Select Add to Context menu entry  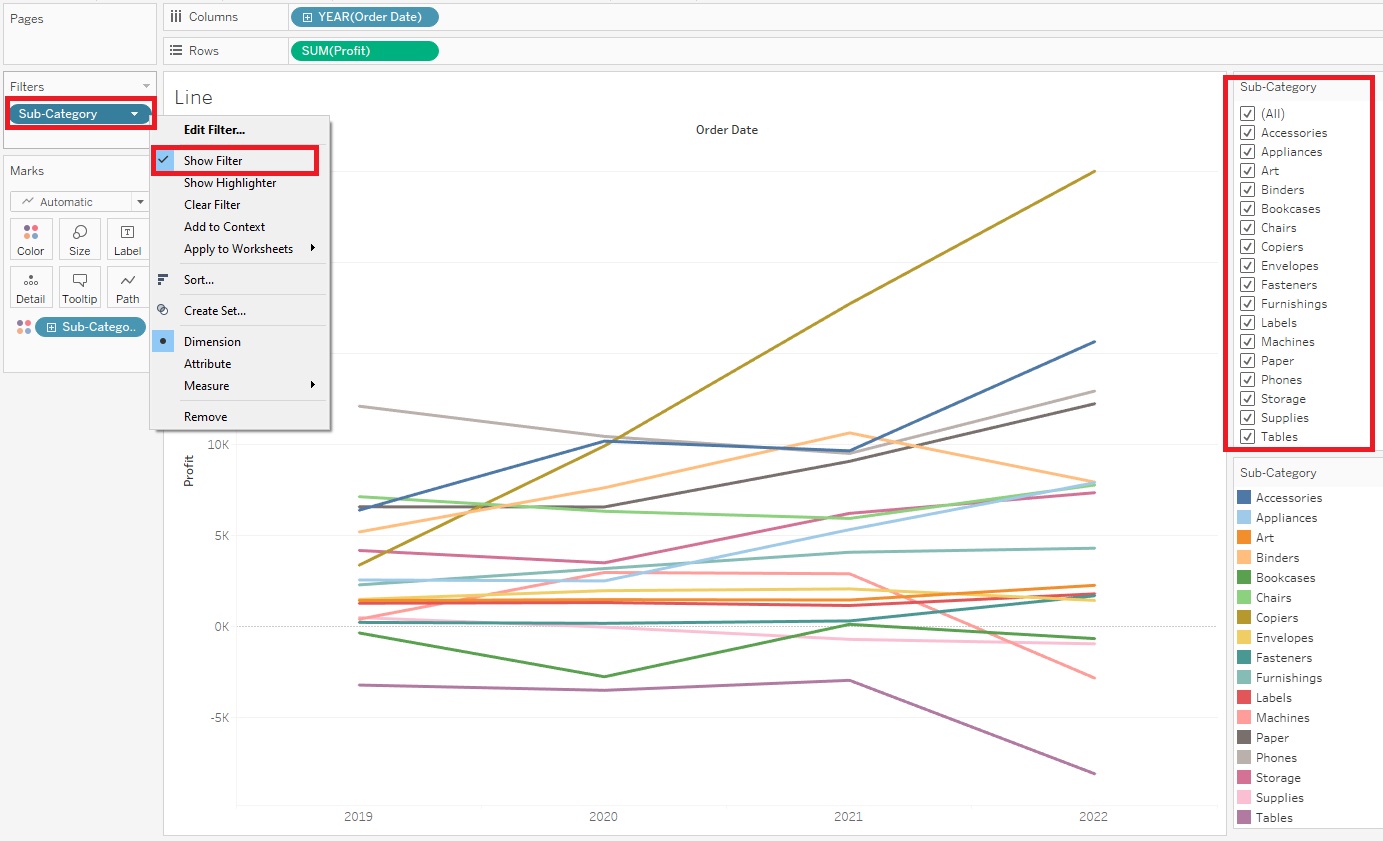pos(240,227)
